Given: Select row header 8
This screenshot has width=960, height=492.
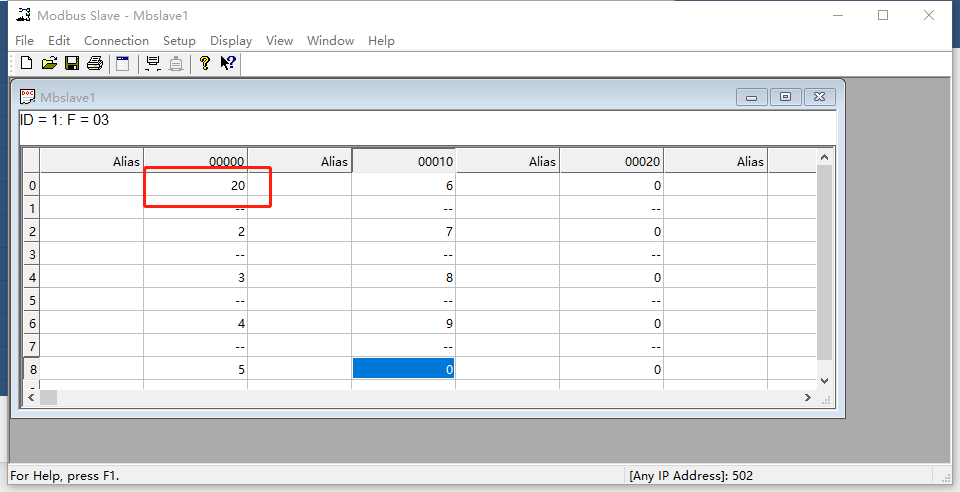Looking at the screenshot, I should [32, 368].
